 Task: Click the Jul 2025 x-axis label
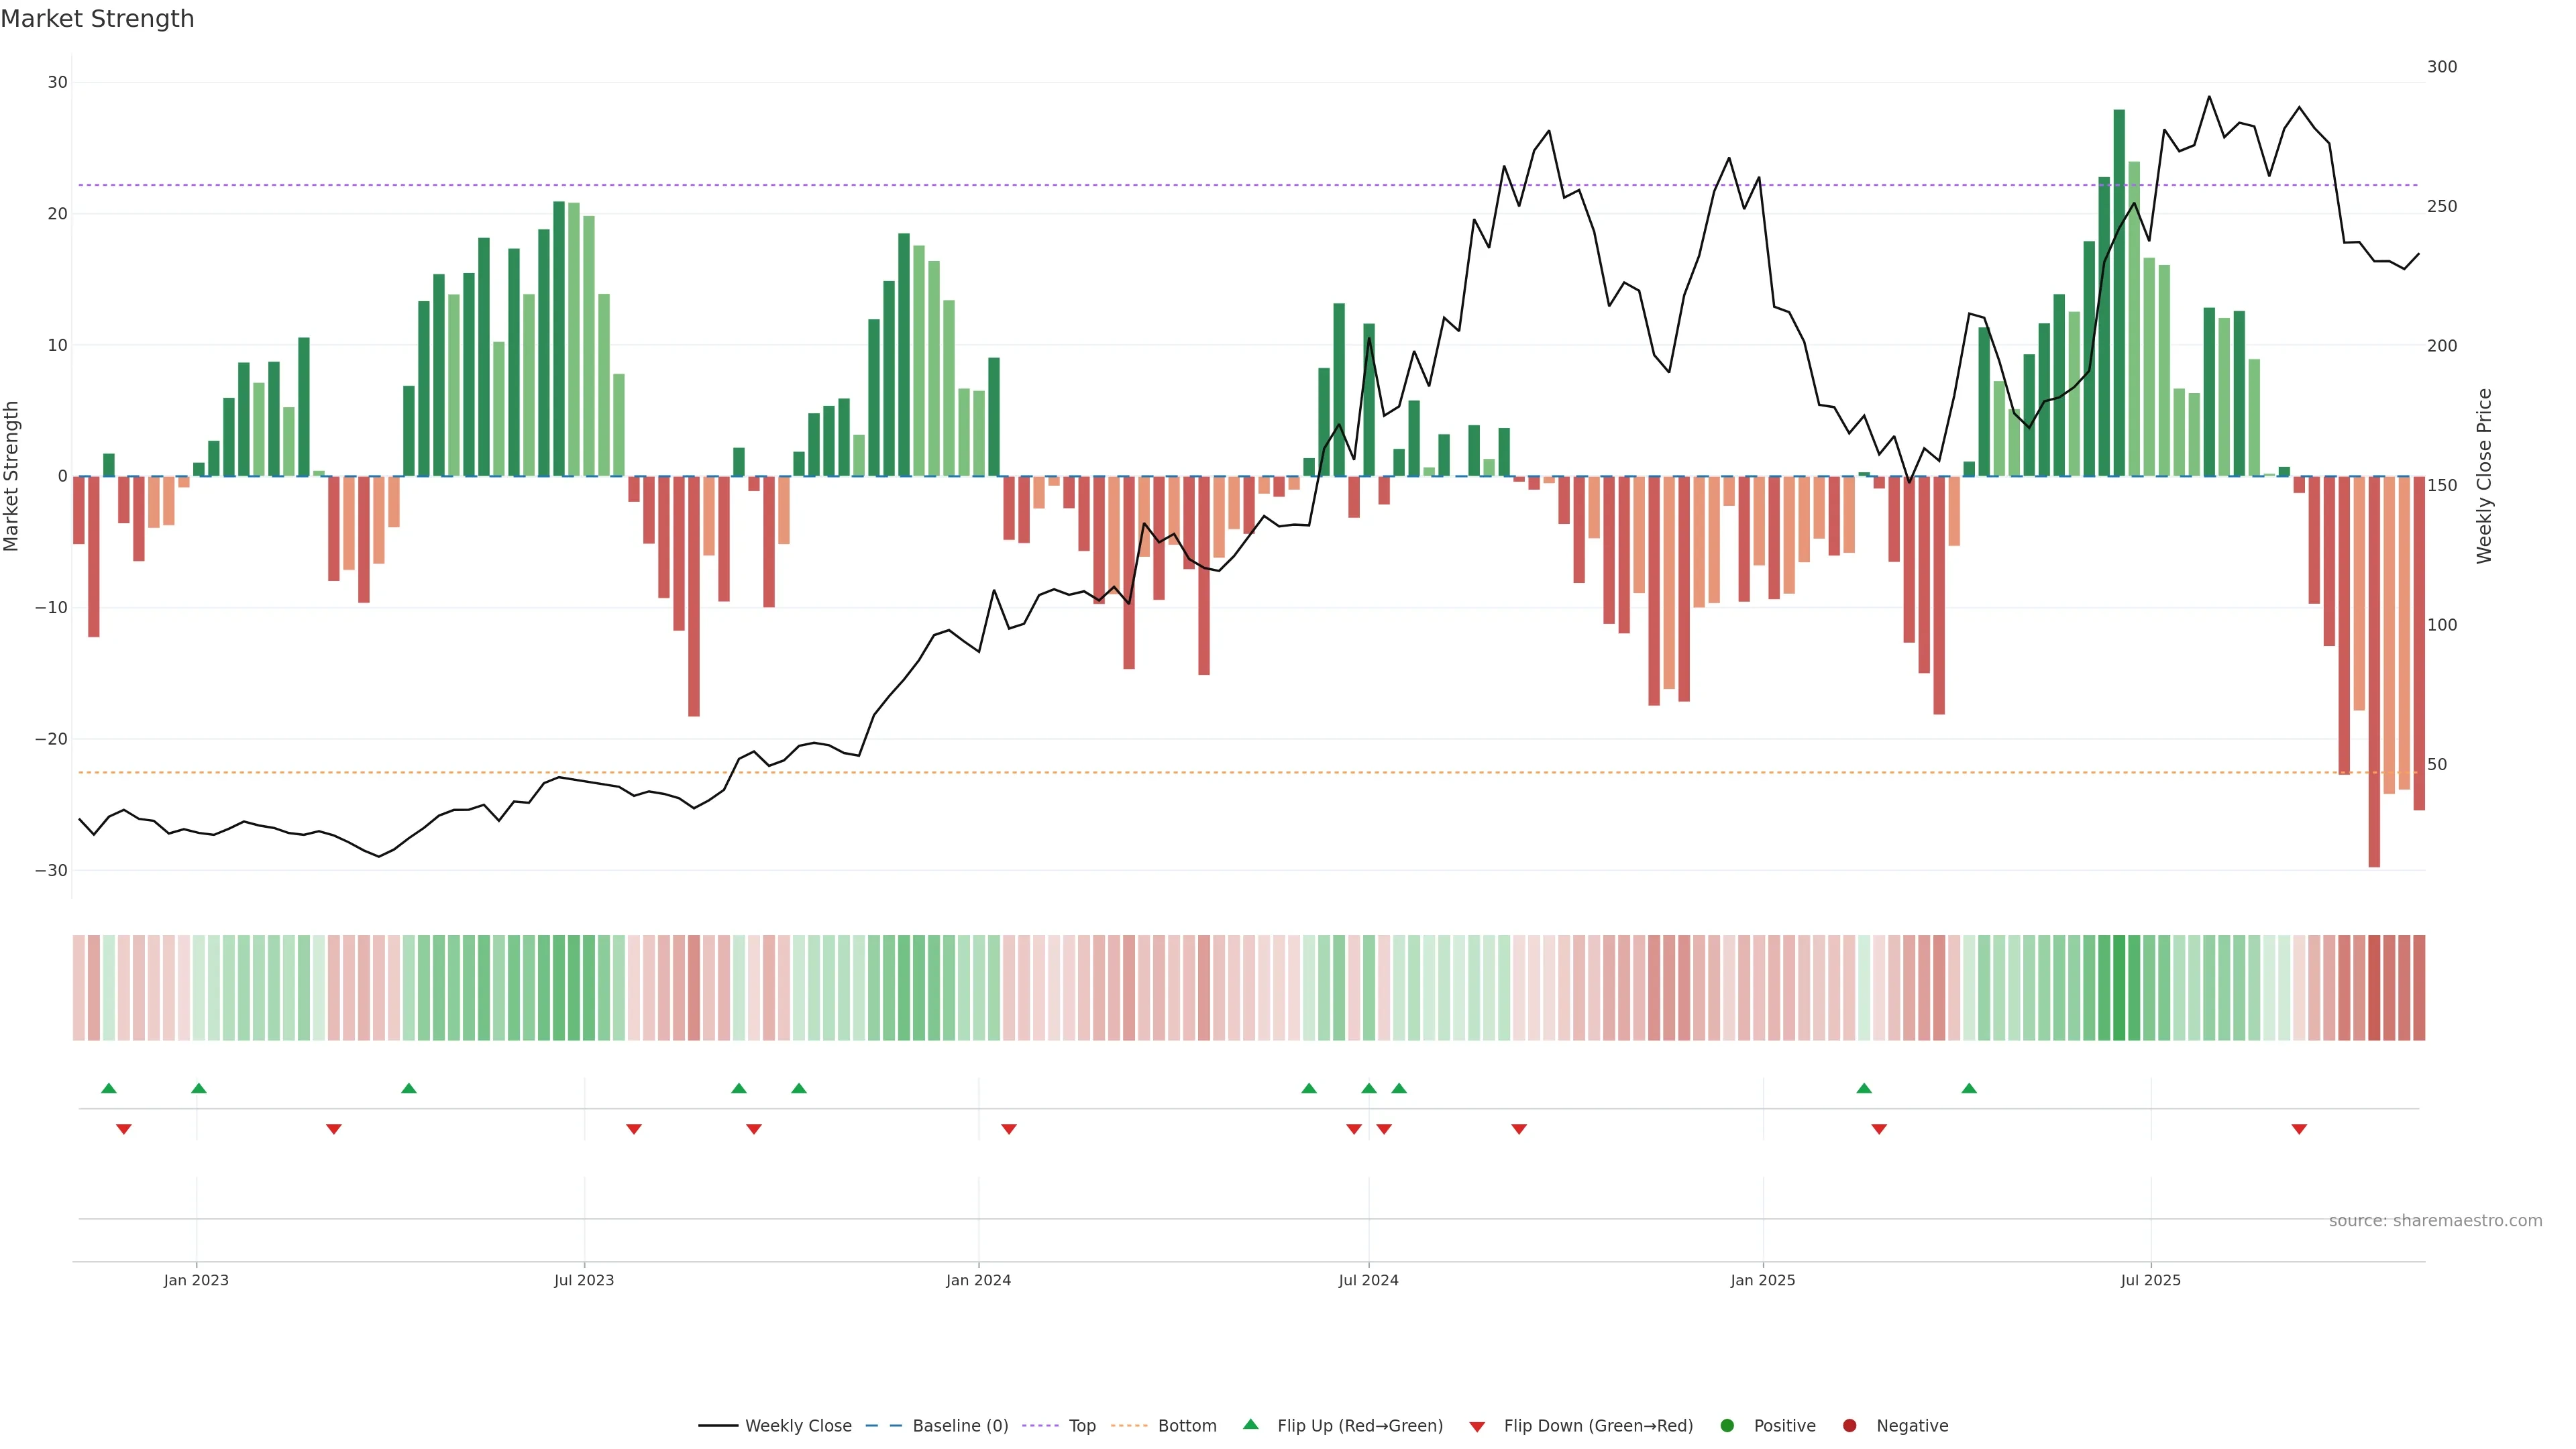point(2150,1280)
